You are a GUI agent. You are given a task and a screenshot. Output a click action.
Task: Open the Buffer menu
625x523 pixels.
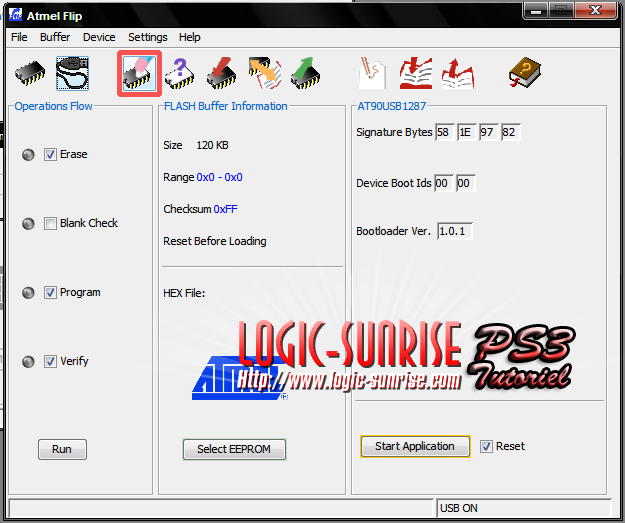click(55, 37)
